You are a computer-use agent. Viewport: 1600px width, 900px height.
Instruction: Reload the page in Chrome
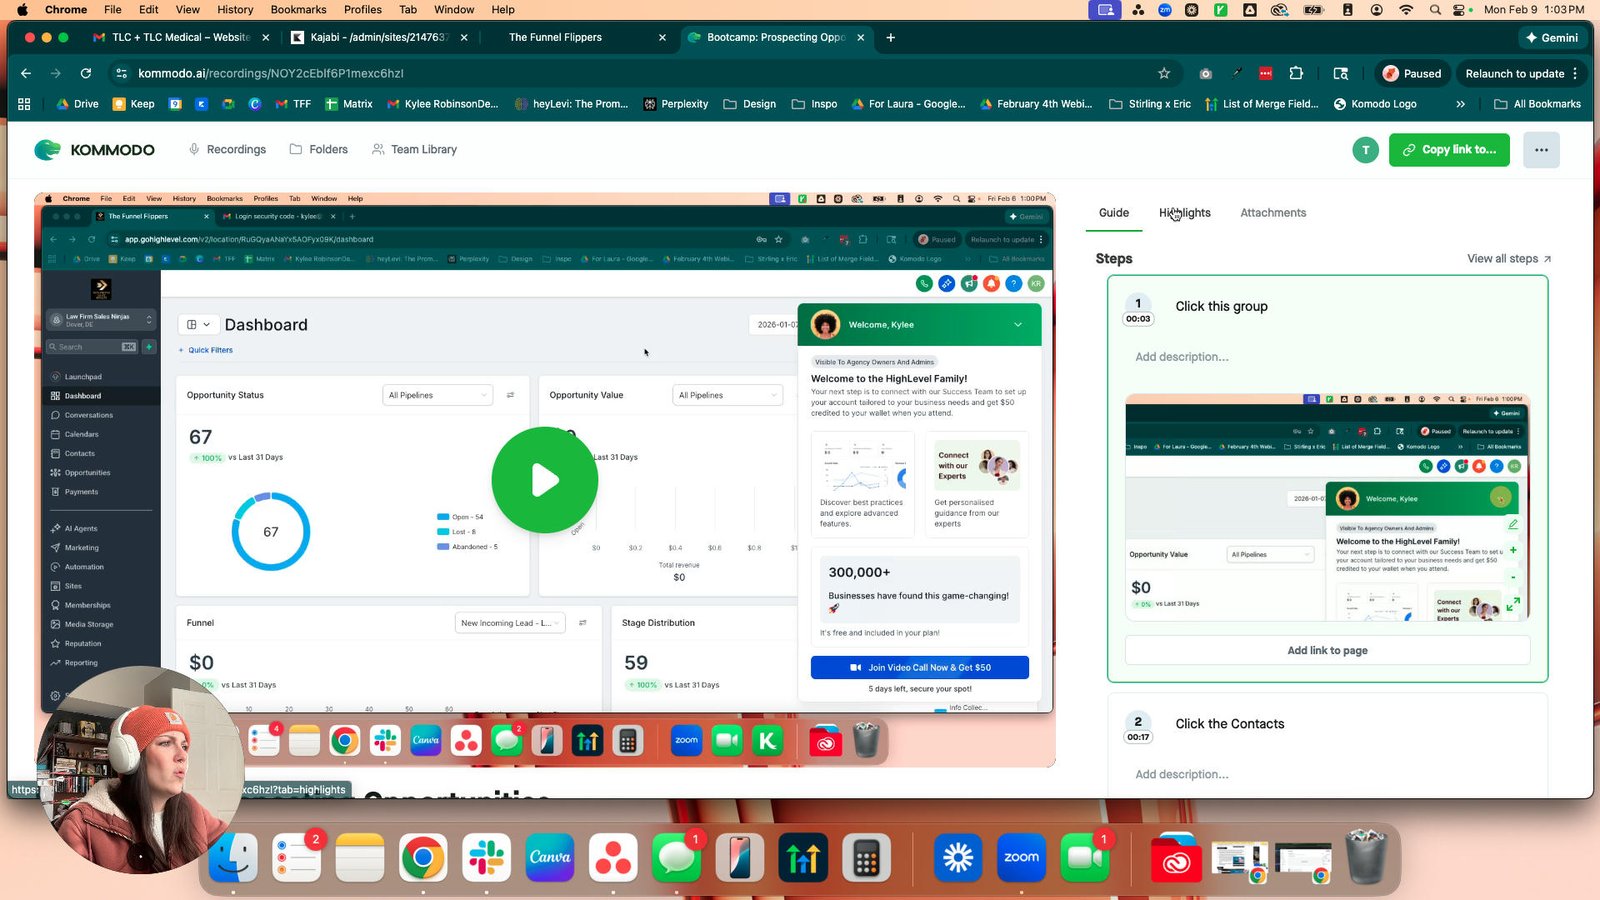(x=86, y=73)
